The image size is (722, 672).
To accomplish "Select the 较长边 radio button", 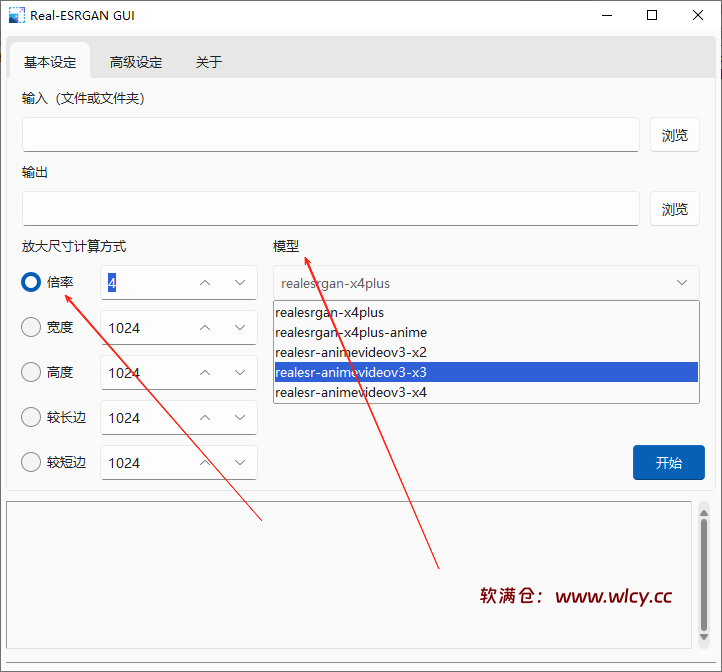I will (x=31, y=417).
